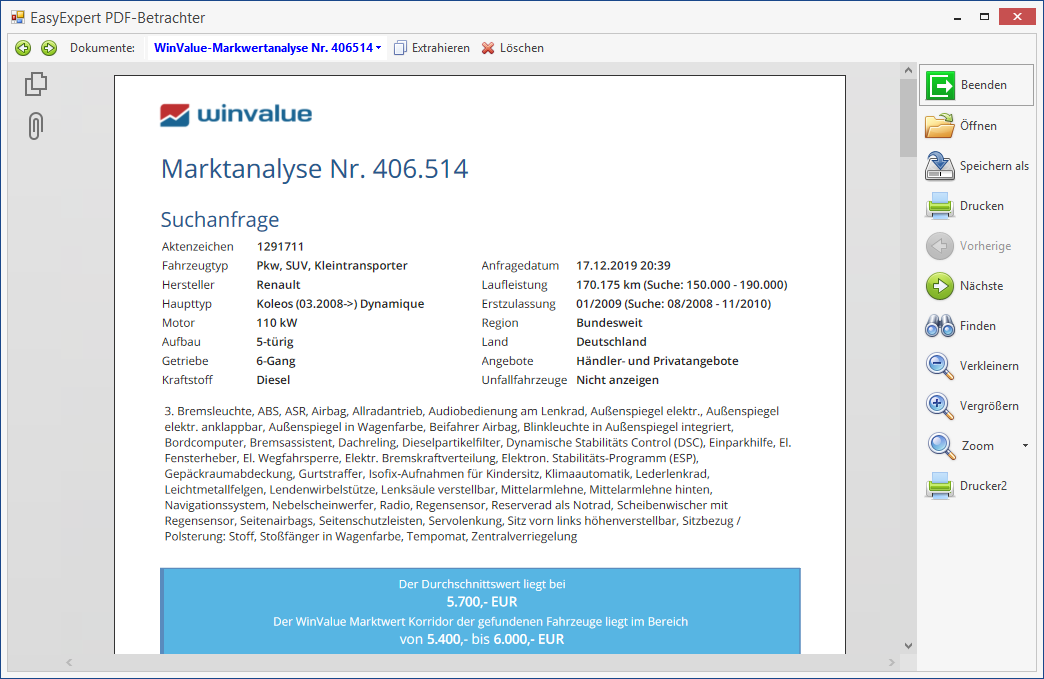Viewport: 1044px width, 679px height.
Task: Click the Vorherige previous page icon
Action: click(939, 246)
